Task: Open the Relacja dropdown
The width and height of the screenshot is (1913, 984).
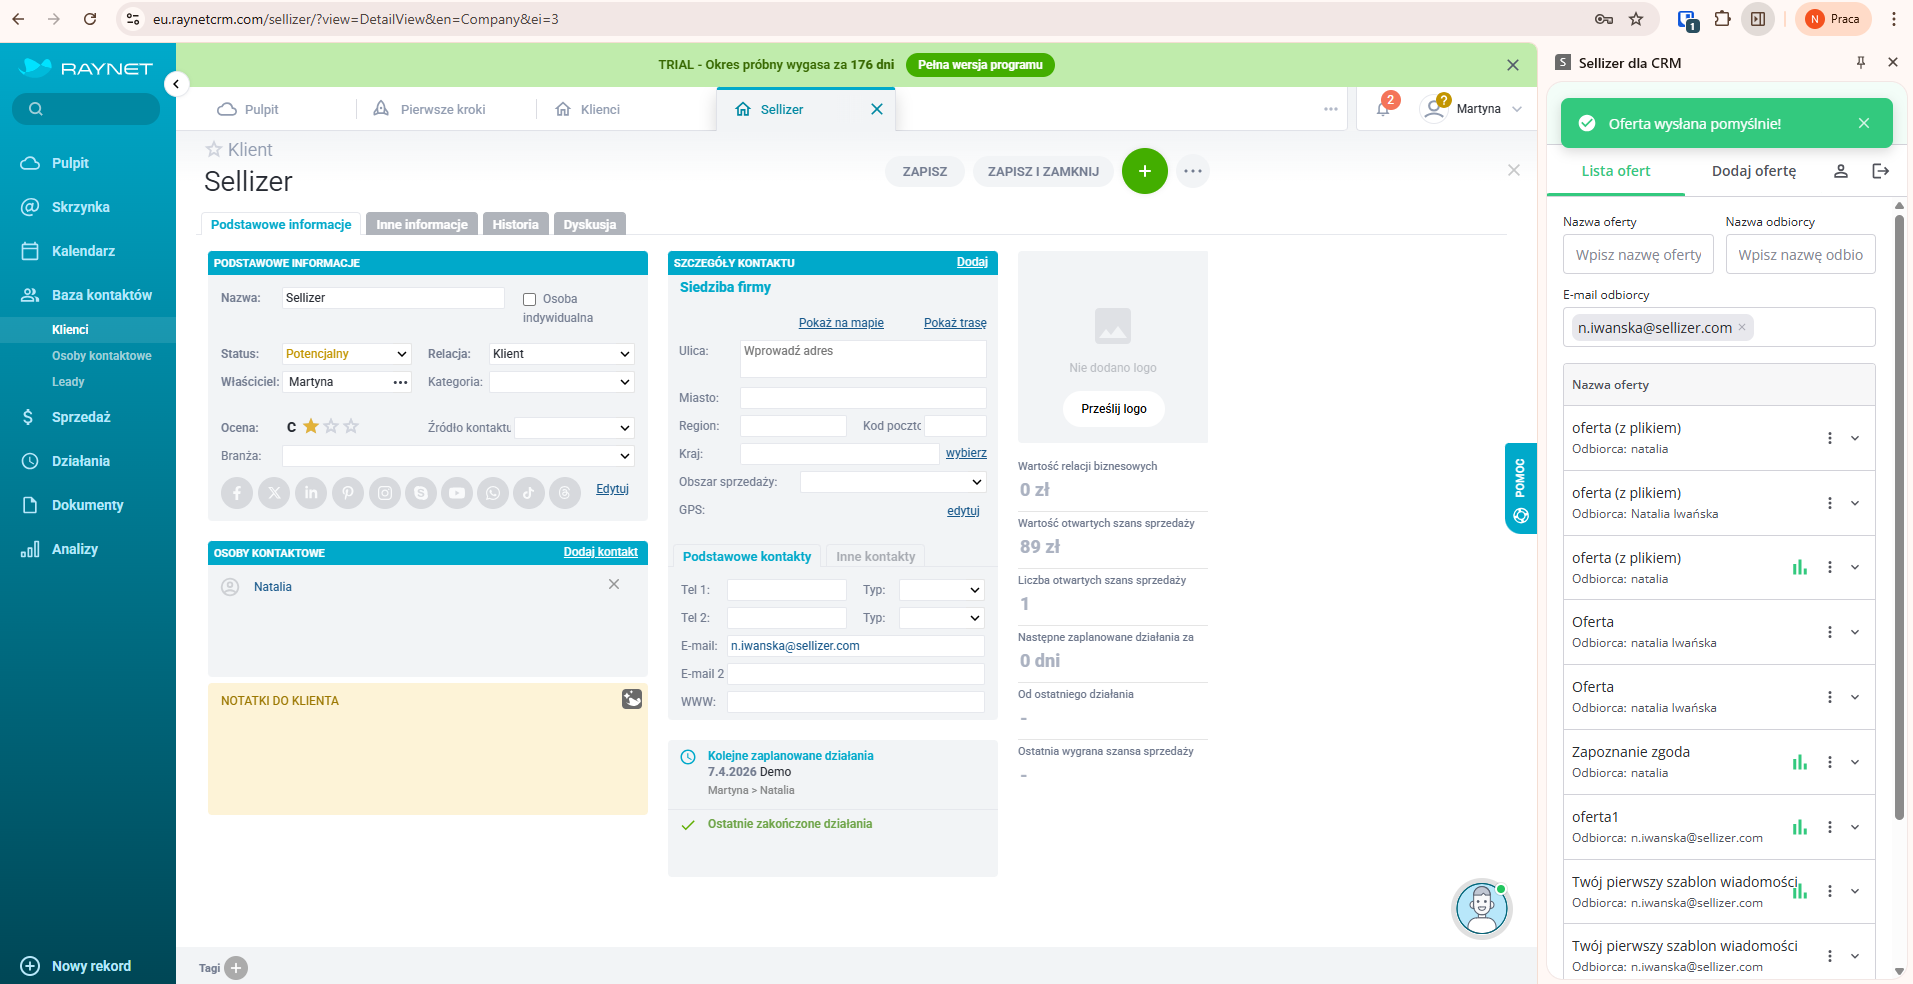Action: [561, 354]
